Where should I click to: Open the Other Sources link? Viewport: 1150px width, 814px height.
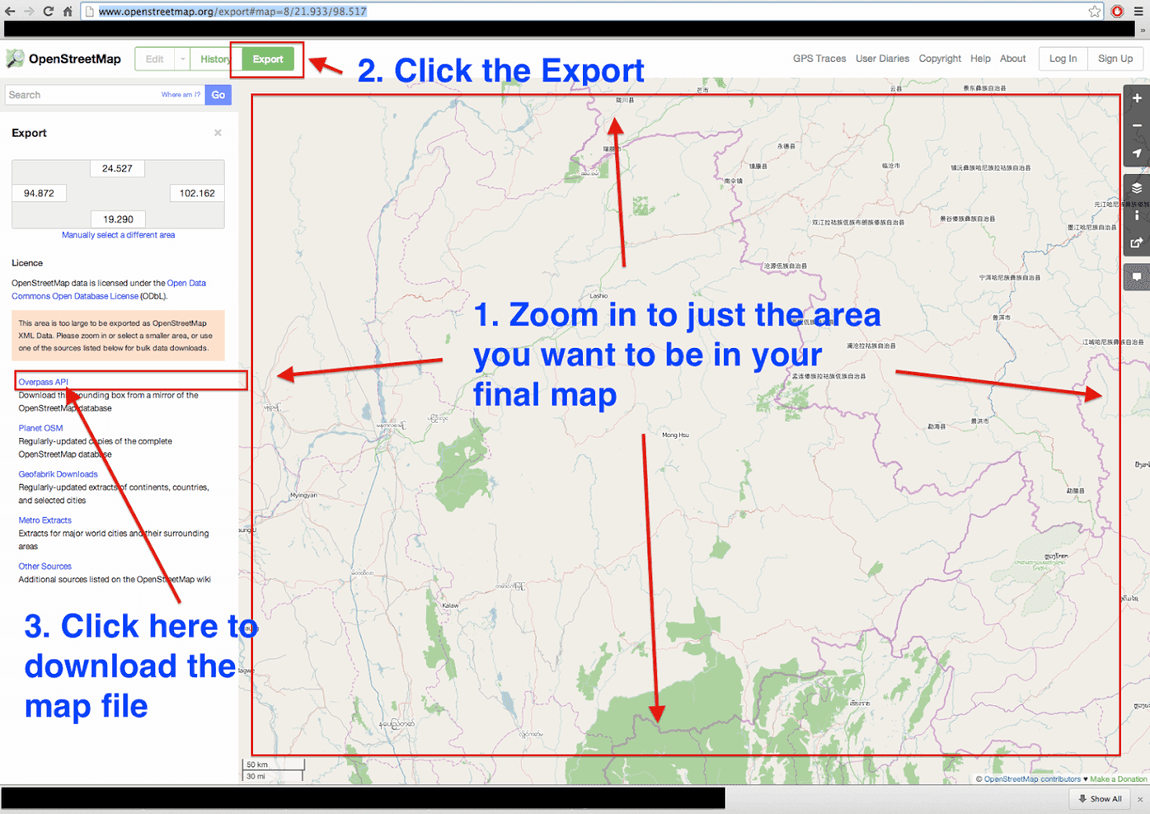(x=45, y=567)
